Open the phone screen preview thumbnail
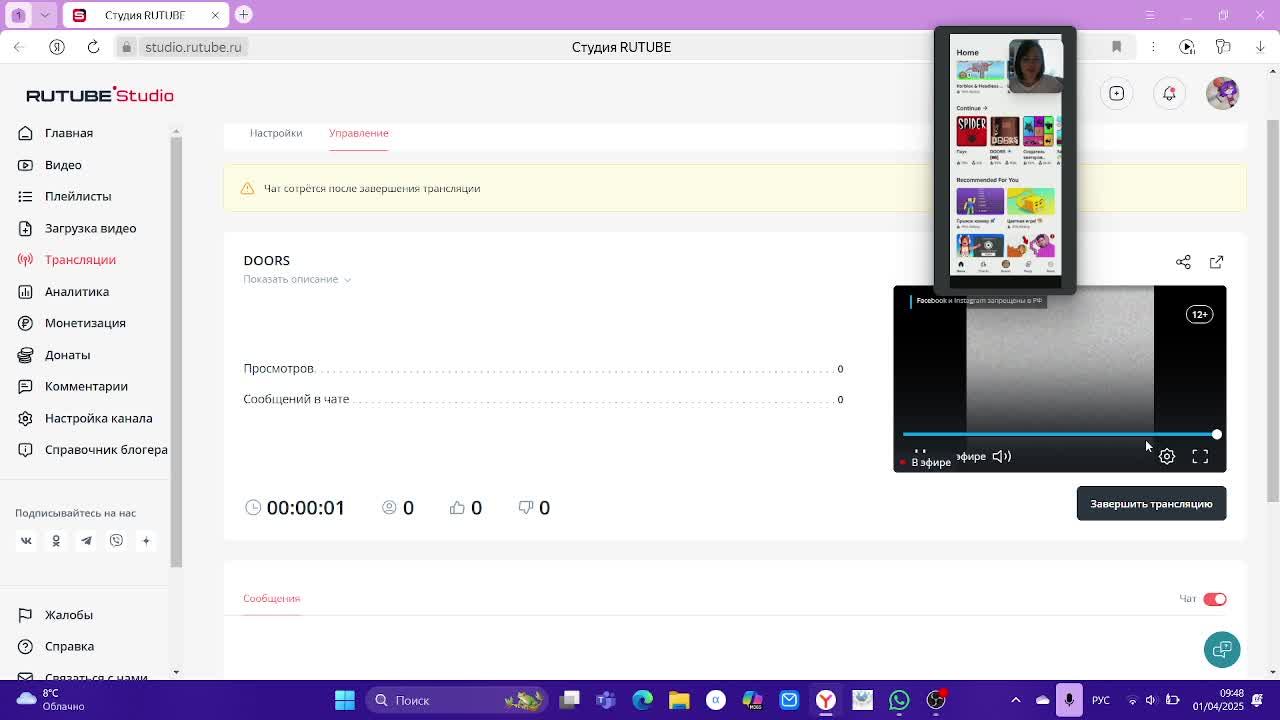This screenshot has width=1280, height=720. [x=1005, y=160]
